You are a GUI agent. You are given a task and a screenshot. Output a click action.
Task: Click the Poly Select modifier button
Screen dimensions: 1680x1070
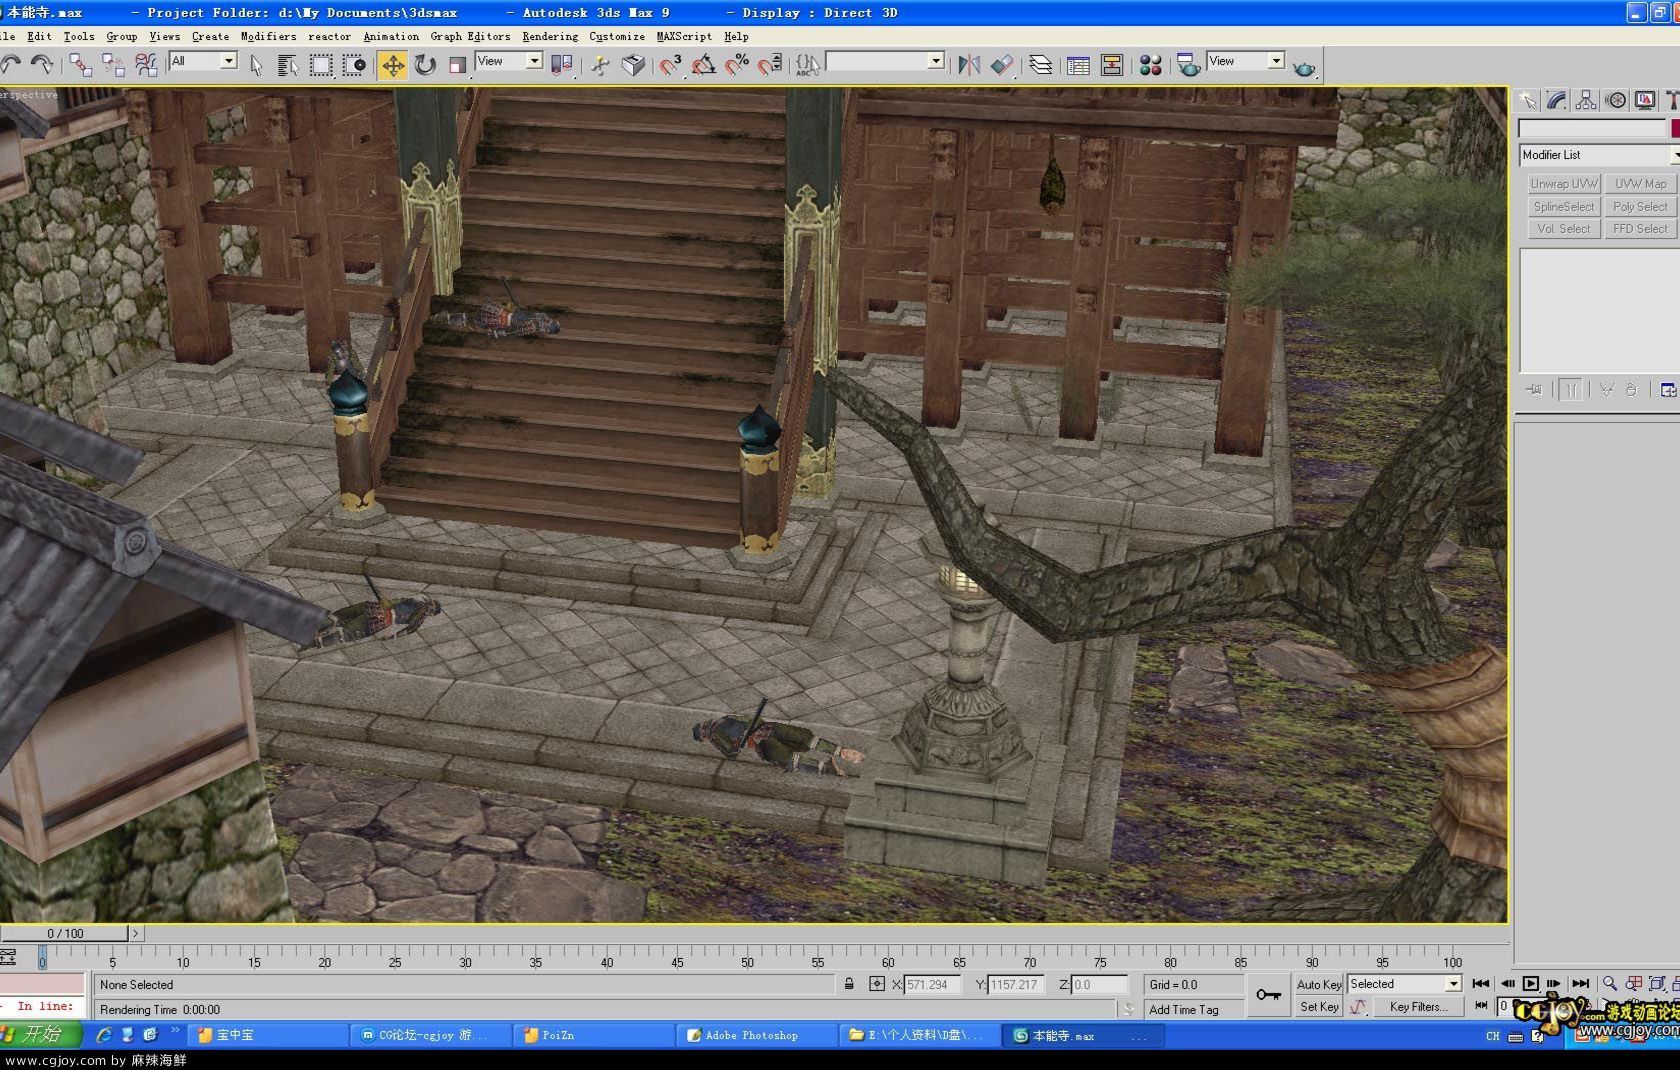click(x=1641, y=207)
